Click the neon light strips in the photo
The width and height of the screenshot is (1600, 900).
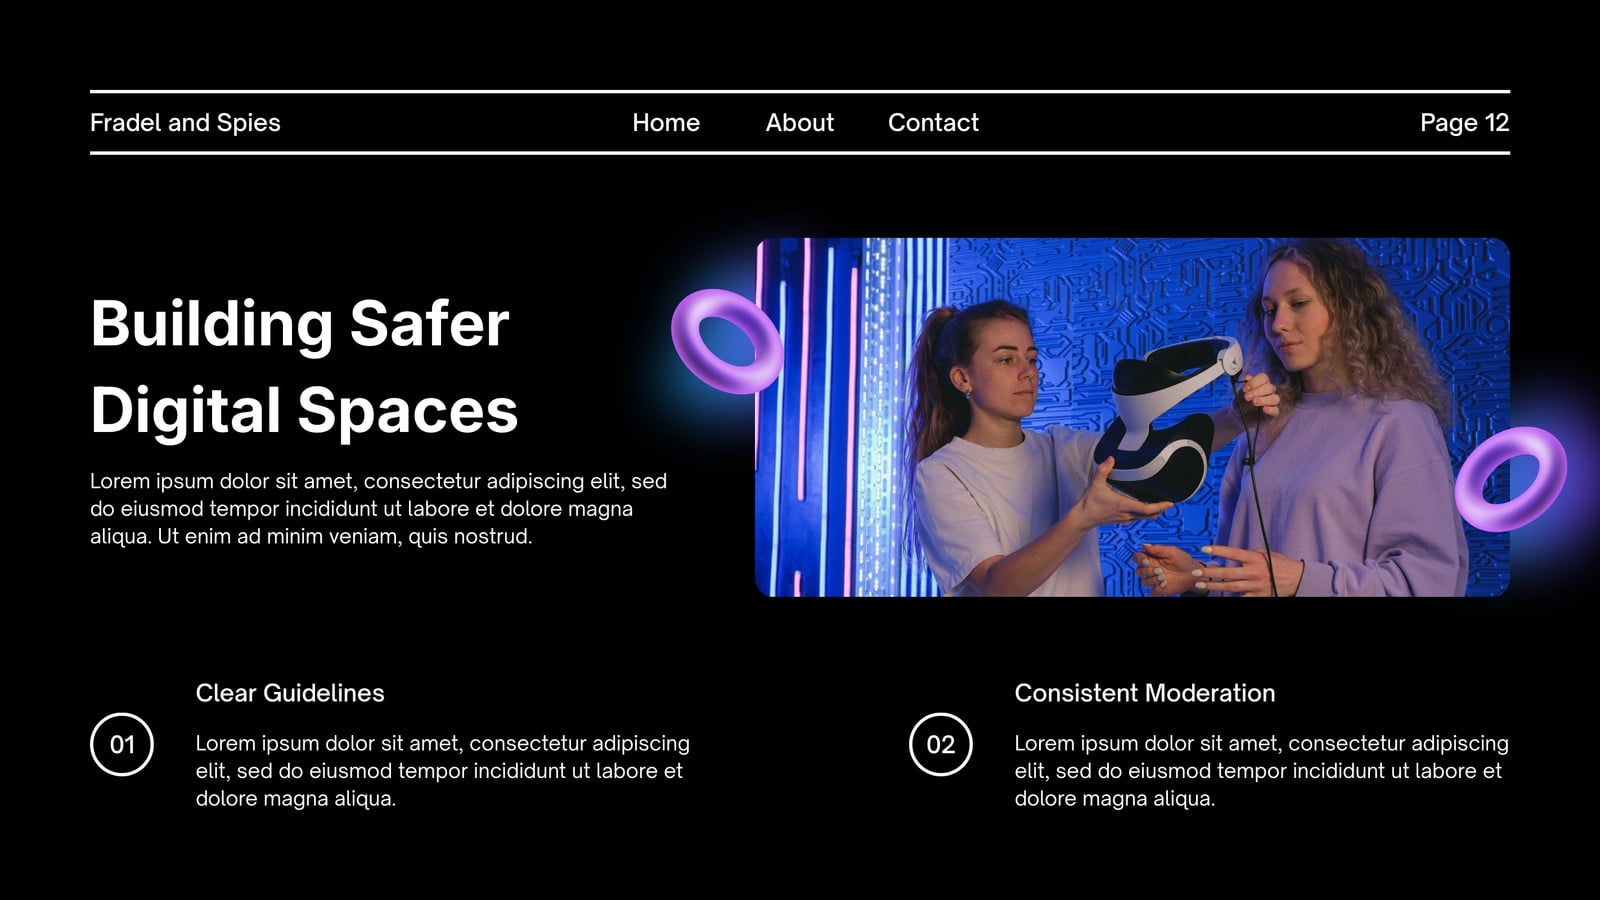coord(850,417)
